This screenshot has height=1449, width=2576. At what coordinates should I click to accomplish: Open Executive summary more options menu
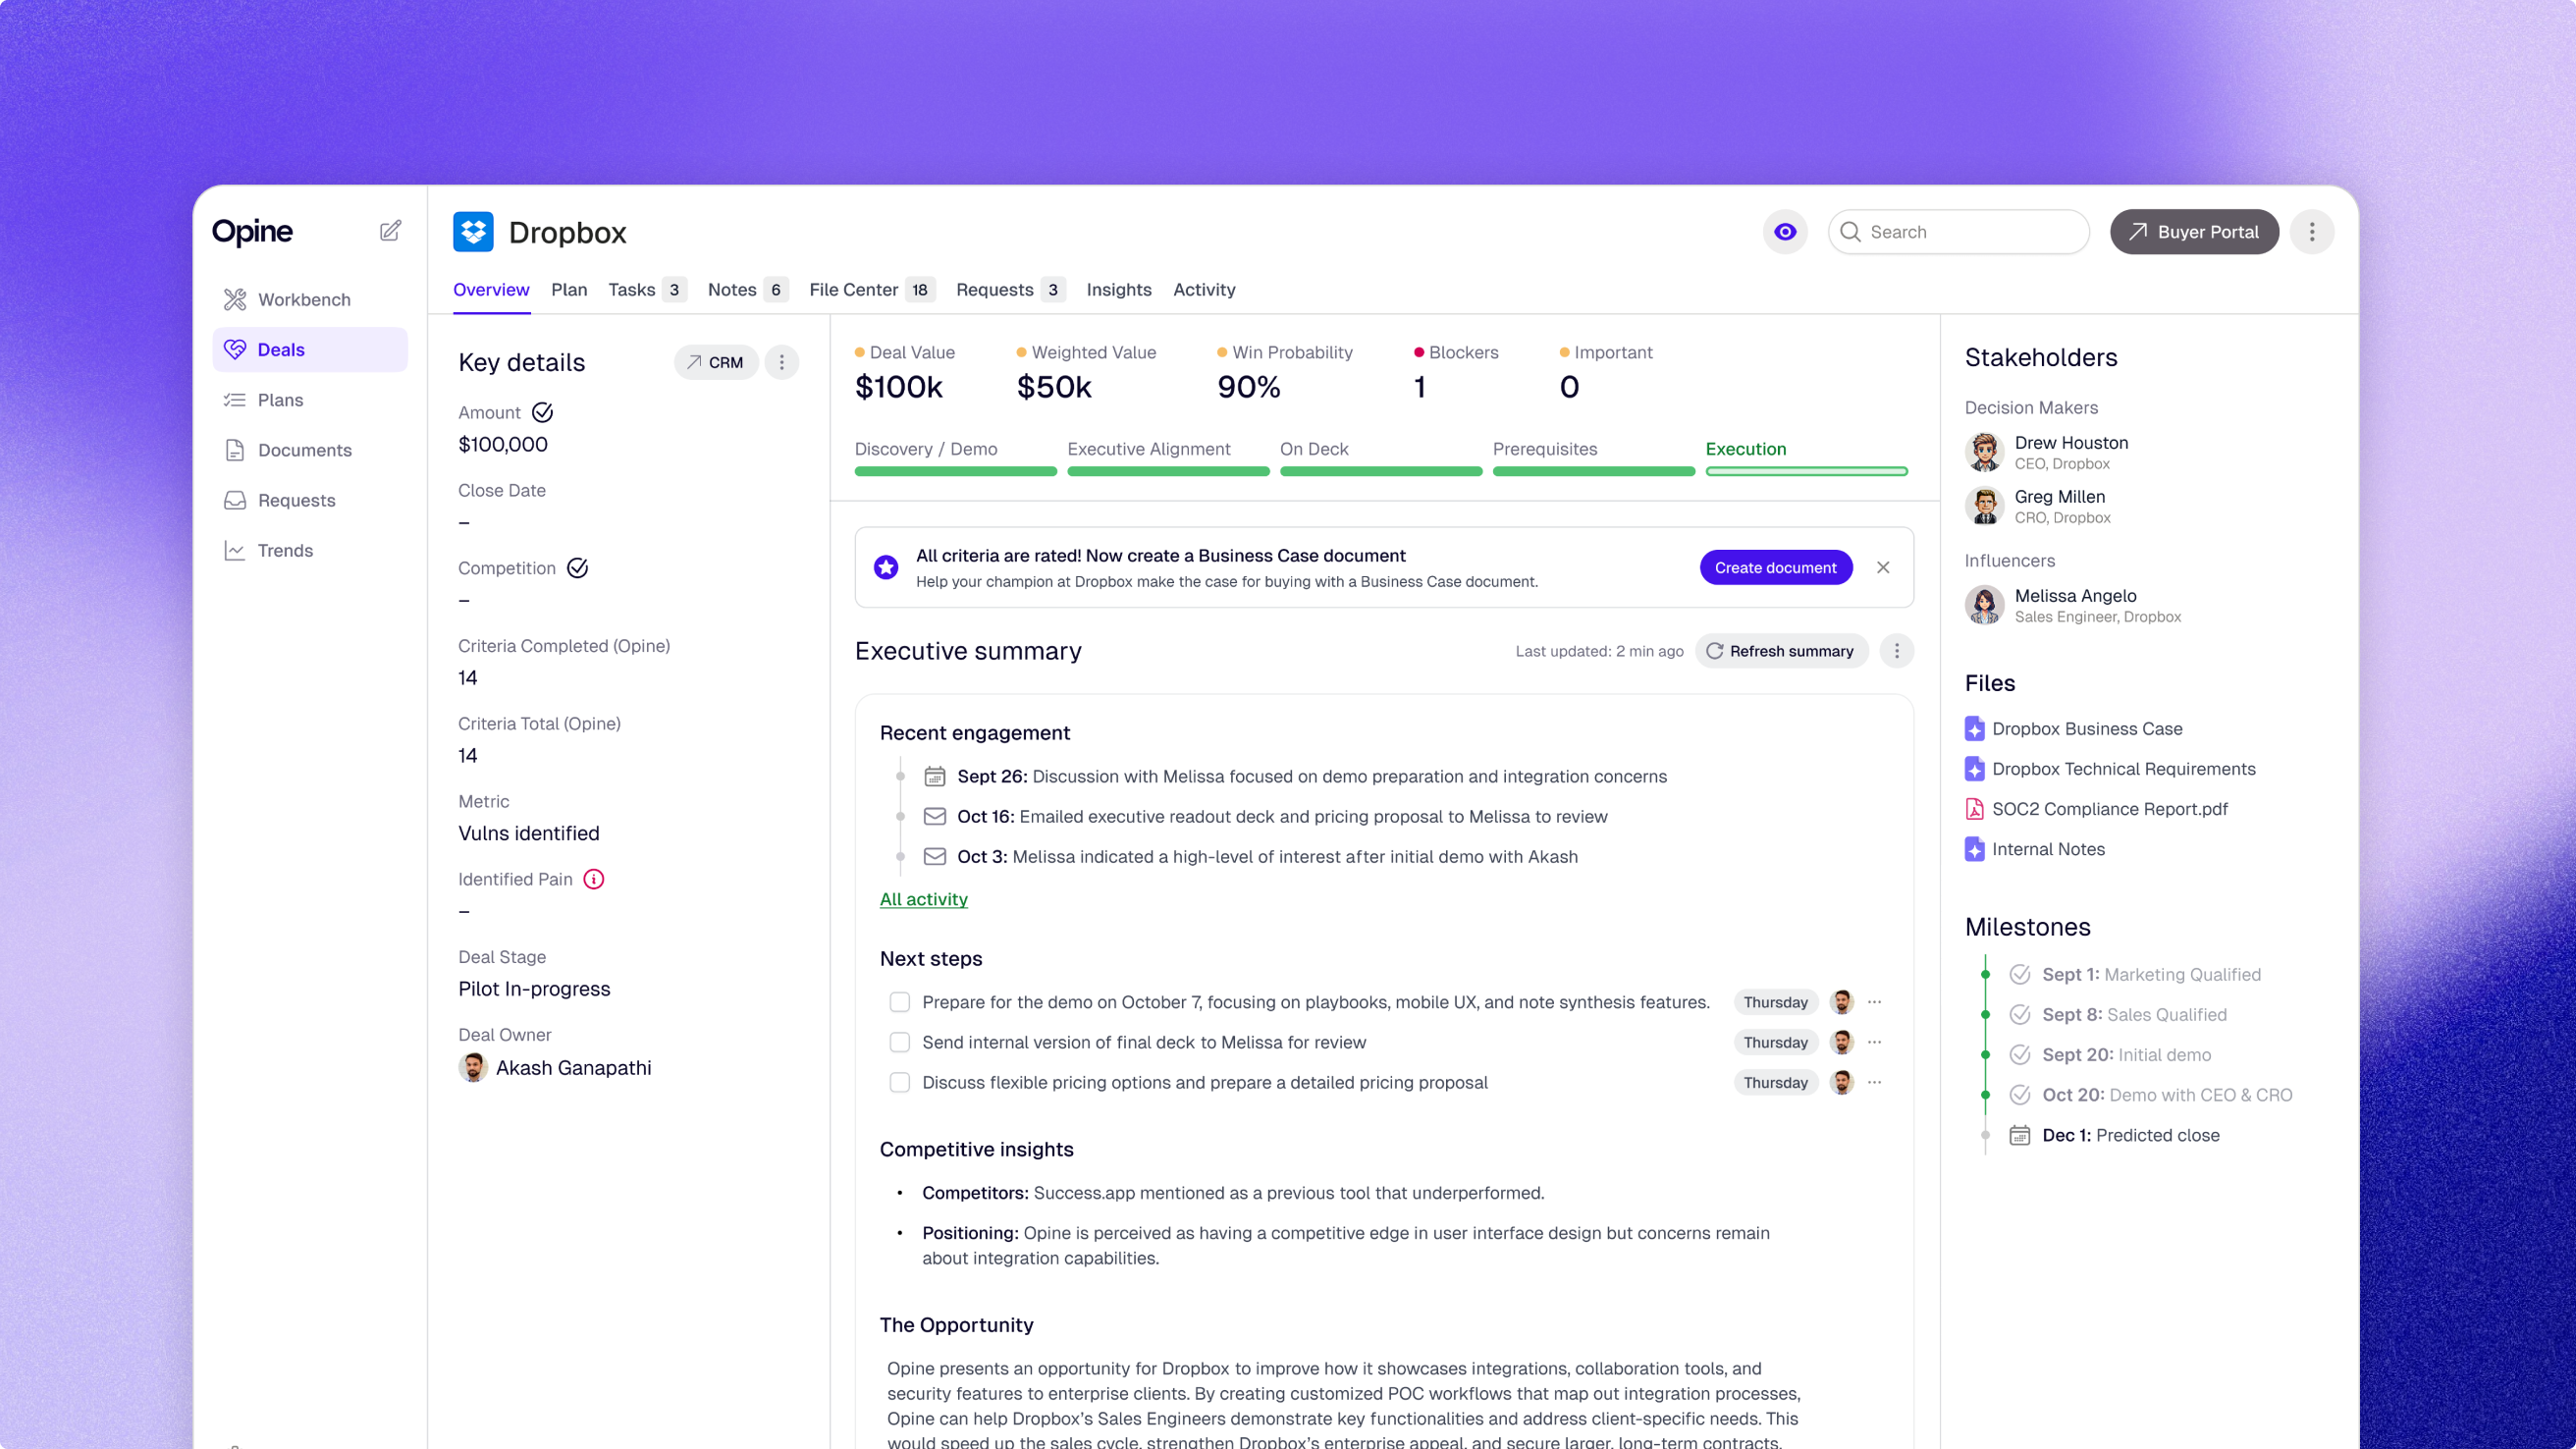[1896, 651]
